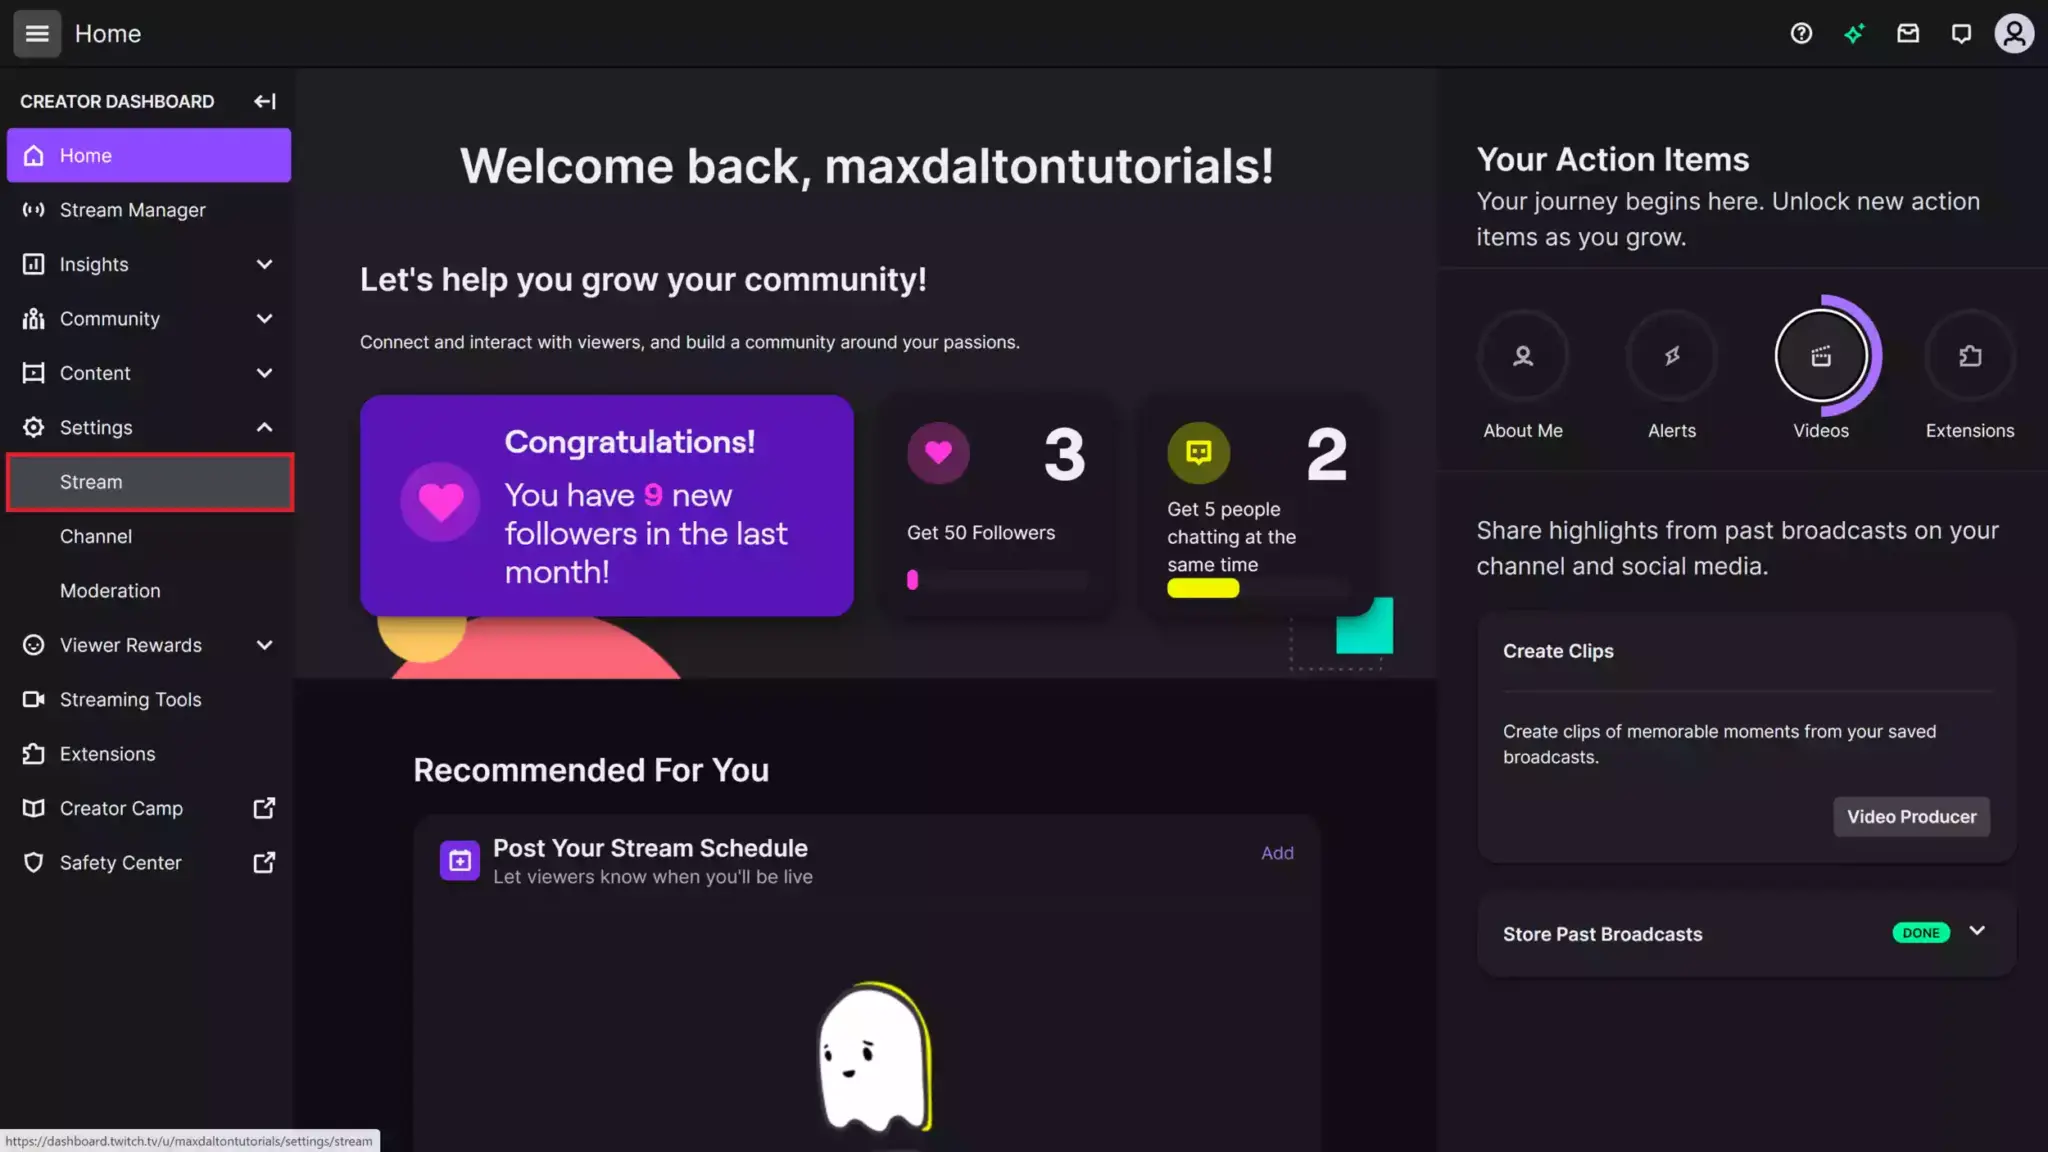Collapse the Settings menu chevron
Screen dimensions: 2048x1152
tap(264, 427)
